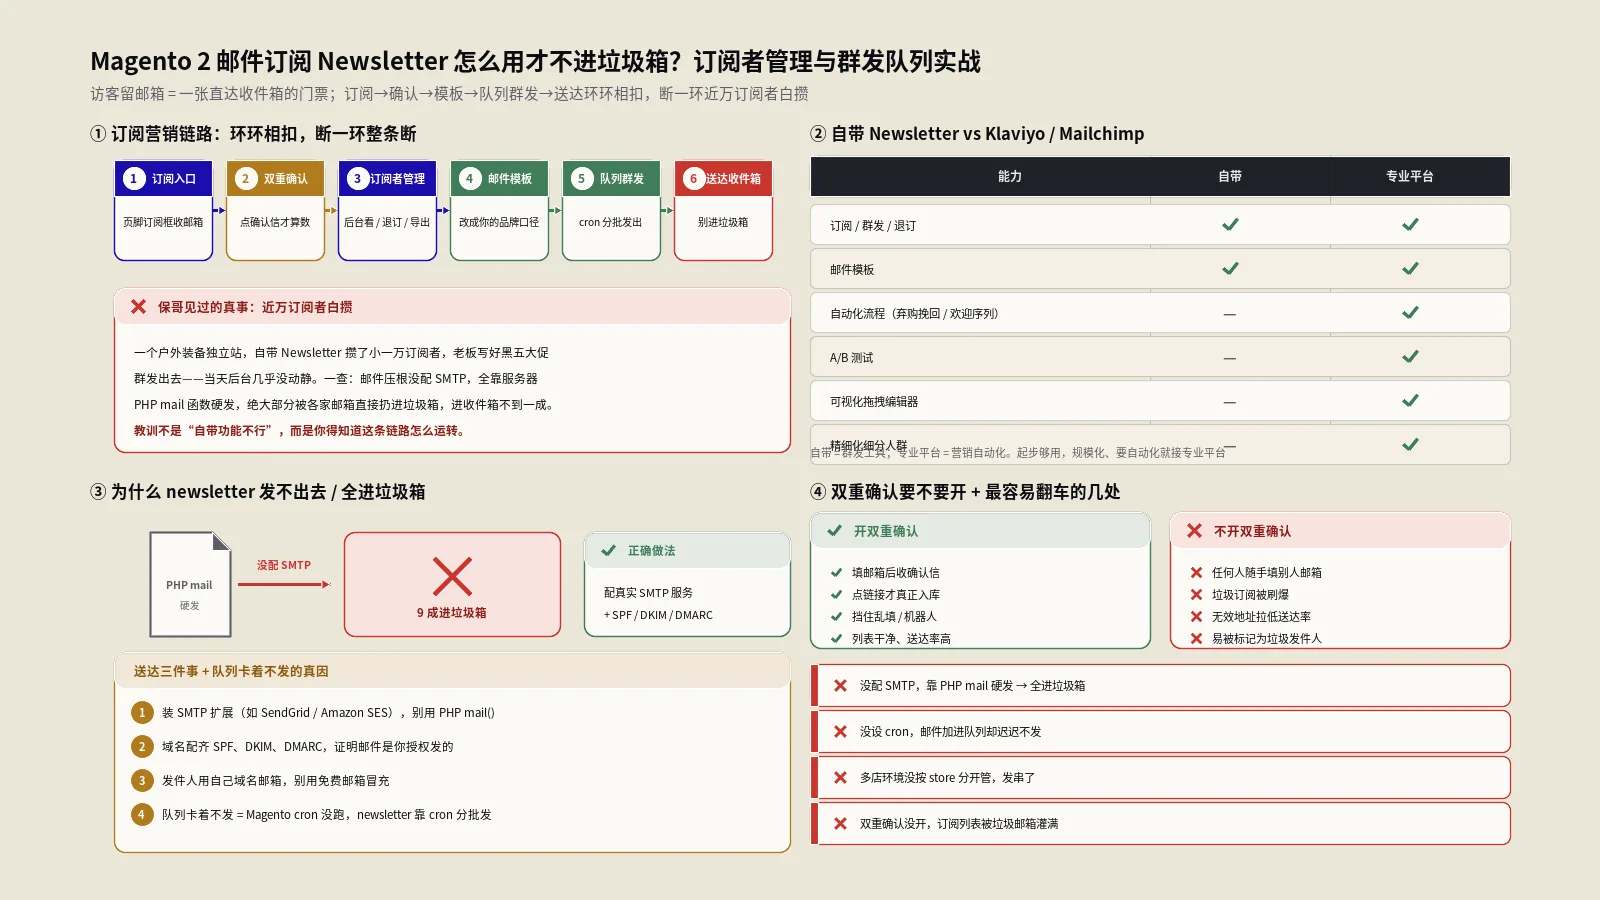Click the 订阅 / 群发 / 退订 row label

pyautogui.click(x=873, y=226)
